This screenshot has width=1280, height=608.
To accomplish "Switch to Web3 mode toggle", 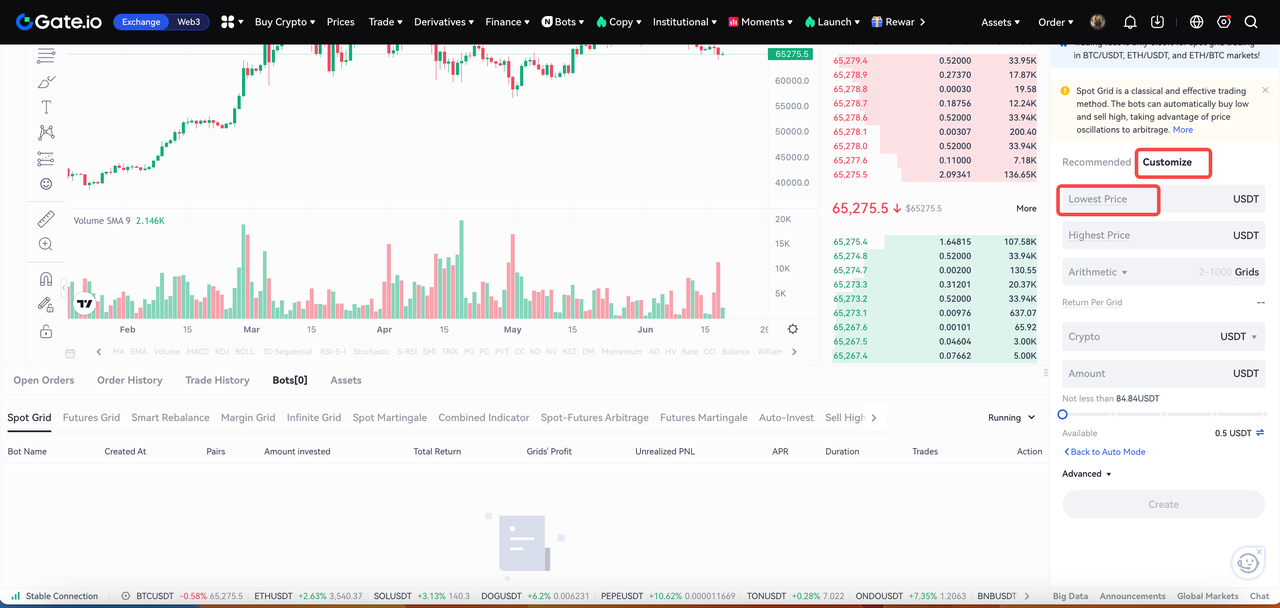I will 188,22.
